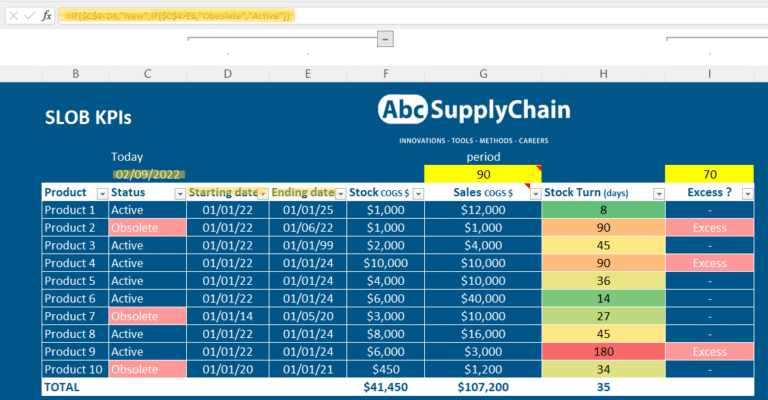The height and width of the screenshot is (400, 768).
Task: Select column B header
Action: pos(75,73)
